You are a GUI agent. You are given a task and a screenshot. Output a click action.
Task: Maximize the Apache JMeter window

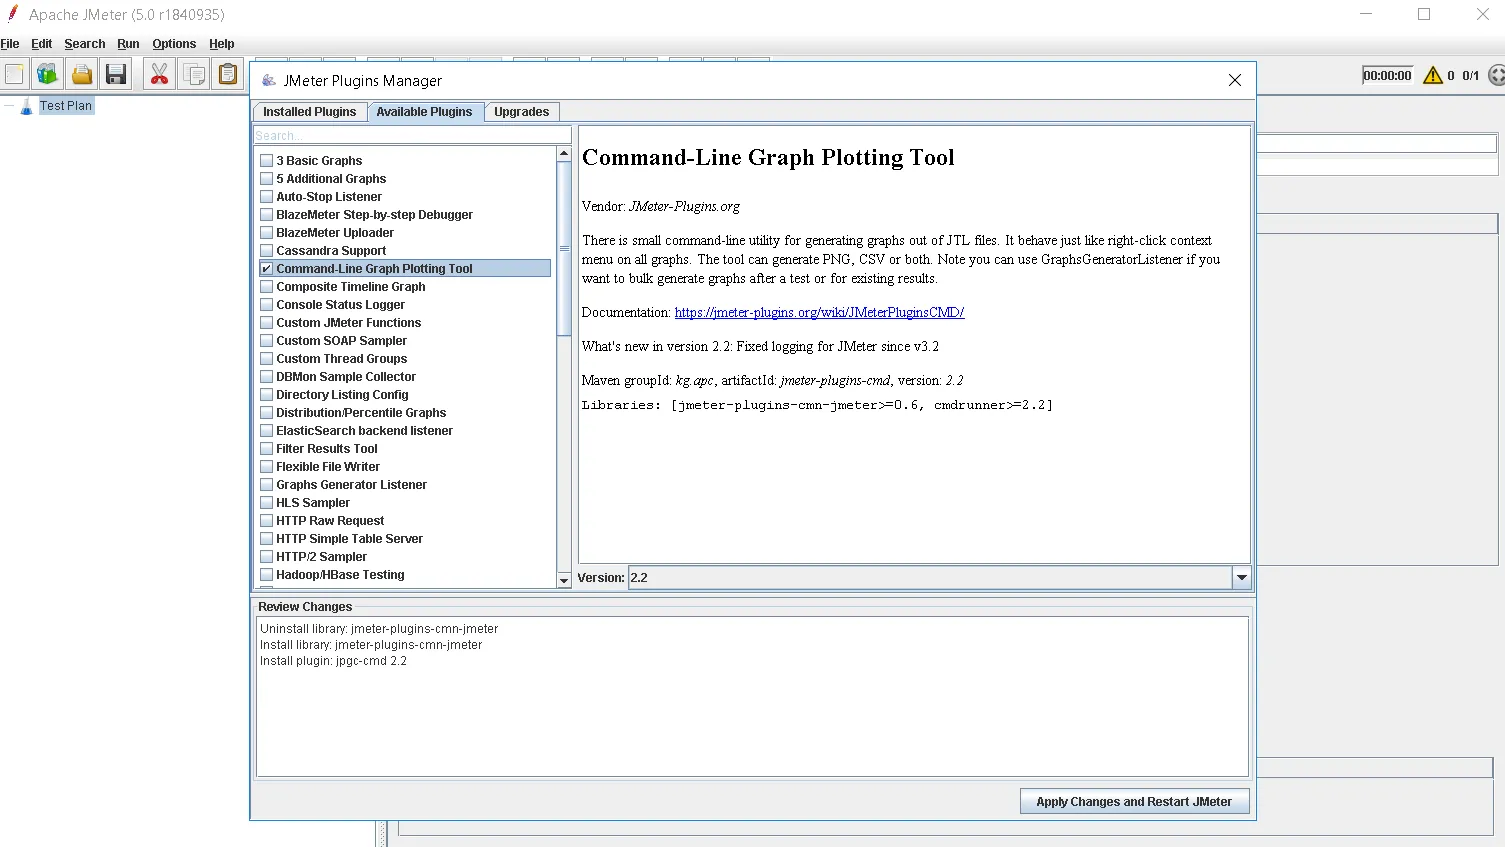(1424, 14)
